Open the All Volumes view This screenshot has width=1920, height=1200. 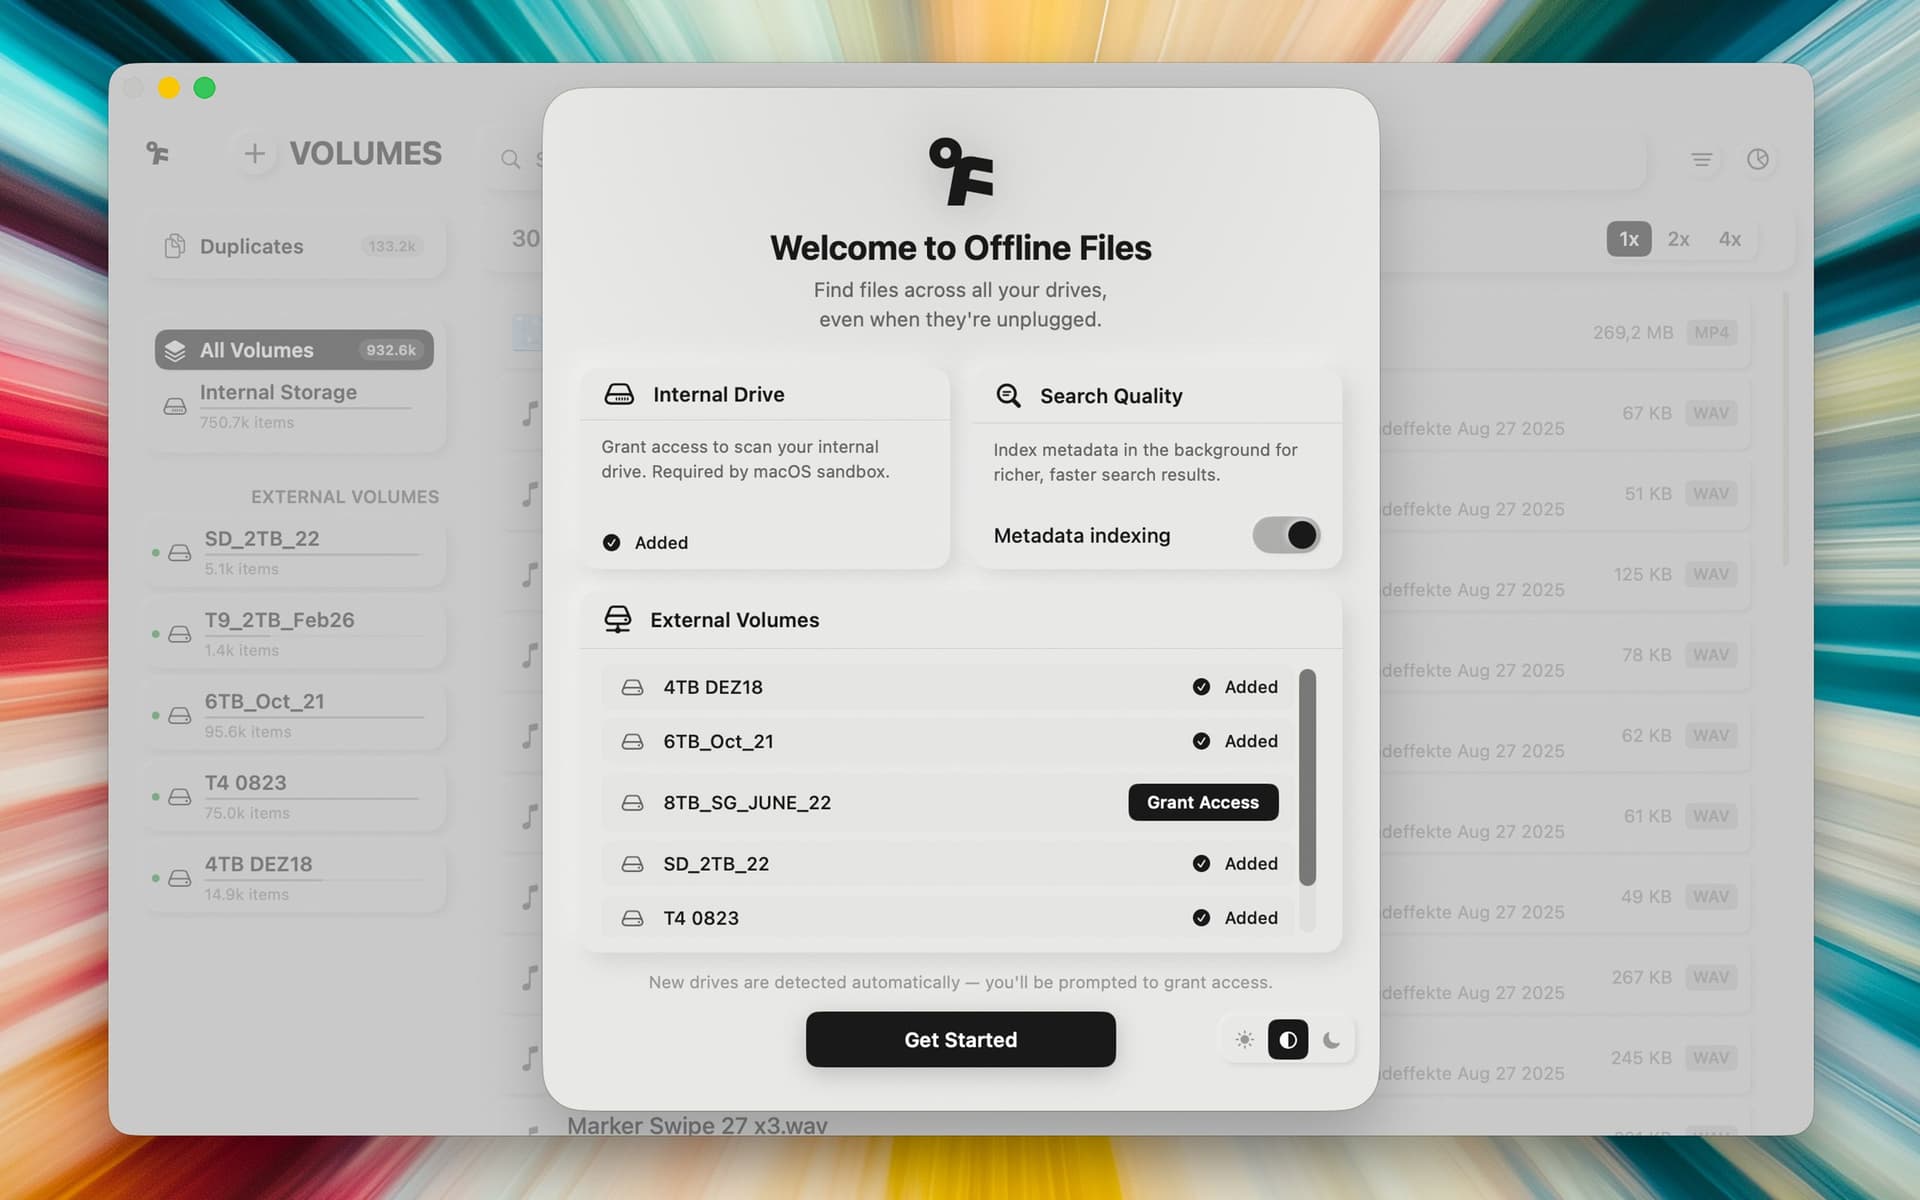[292, 350]
